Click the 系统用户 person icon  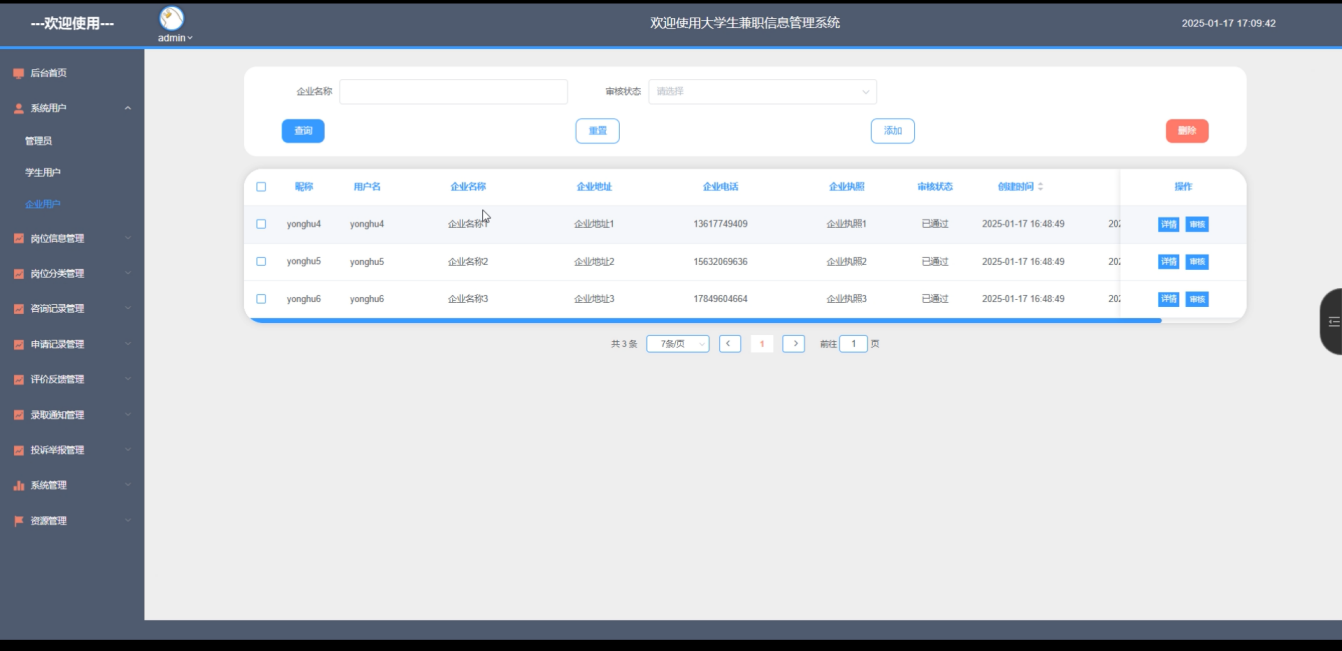click(x=18, y=108)
